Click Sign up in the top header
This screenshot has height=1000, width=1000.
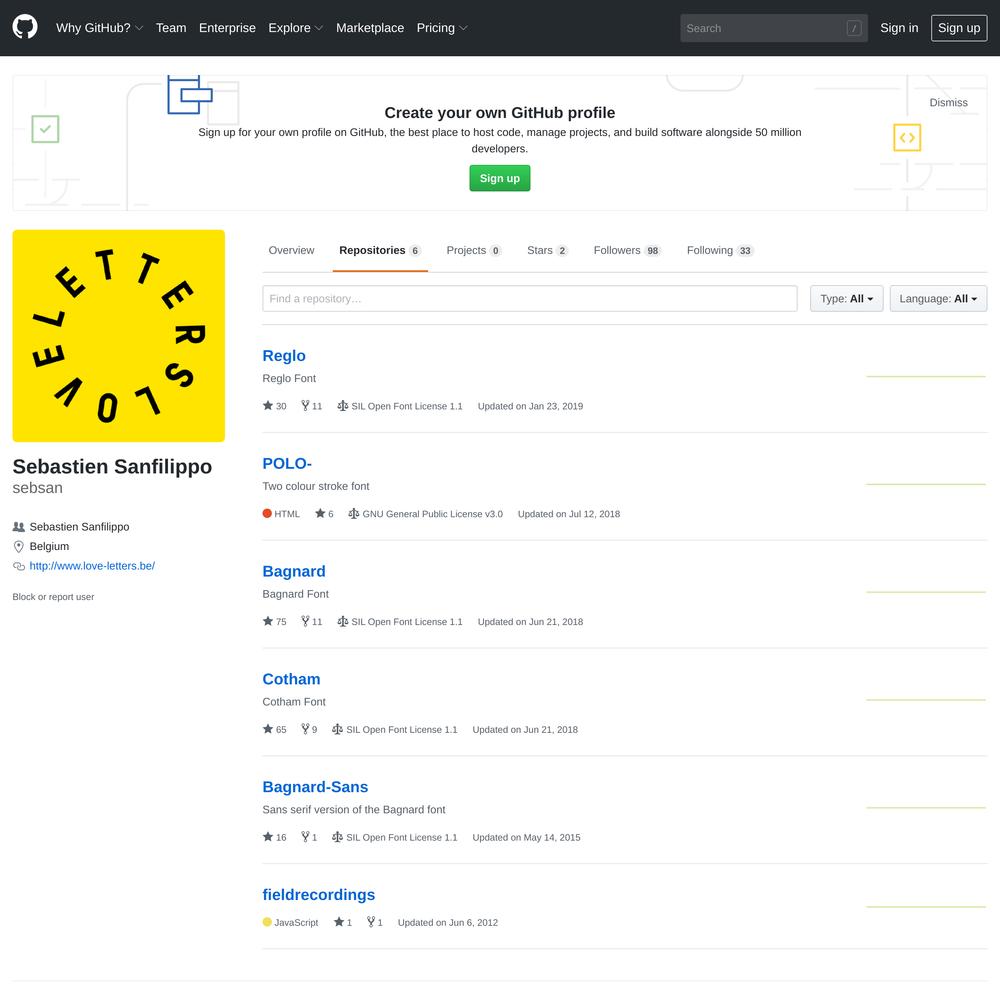coord(959,28)
